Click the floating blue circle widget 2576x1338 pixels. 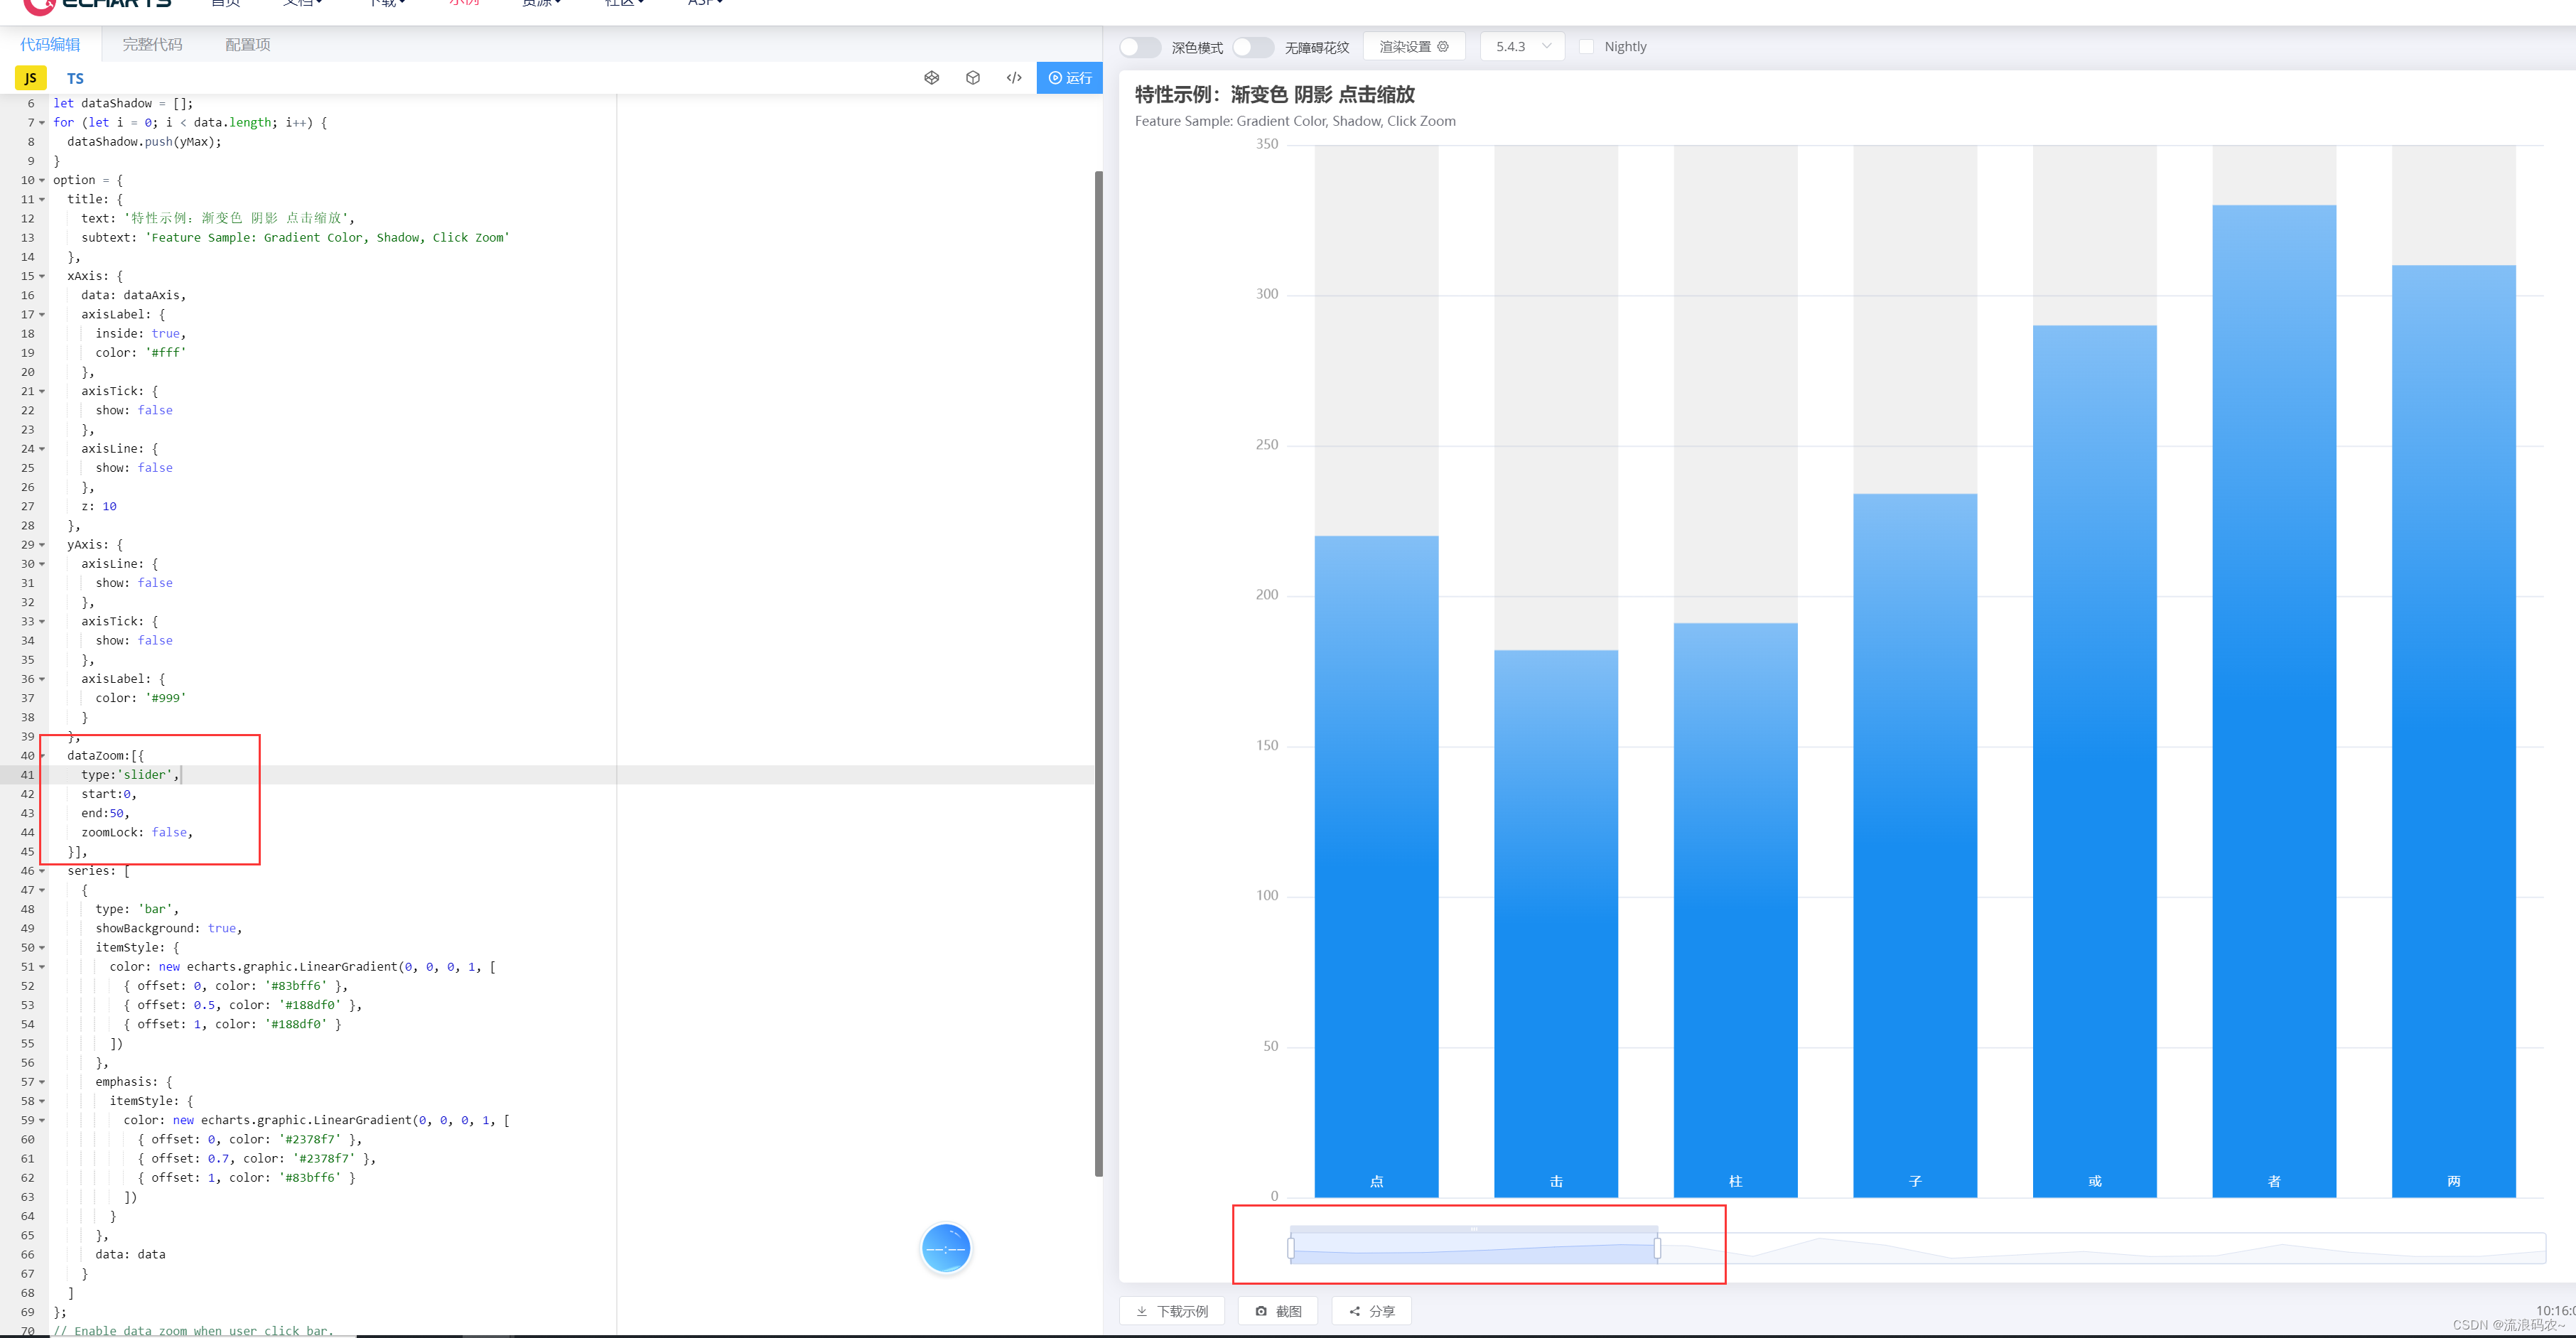tap(946, 1248)
